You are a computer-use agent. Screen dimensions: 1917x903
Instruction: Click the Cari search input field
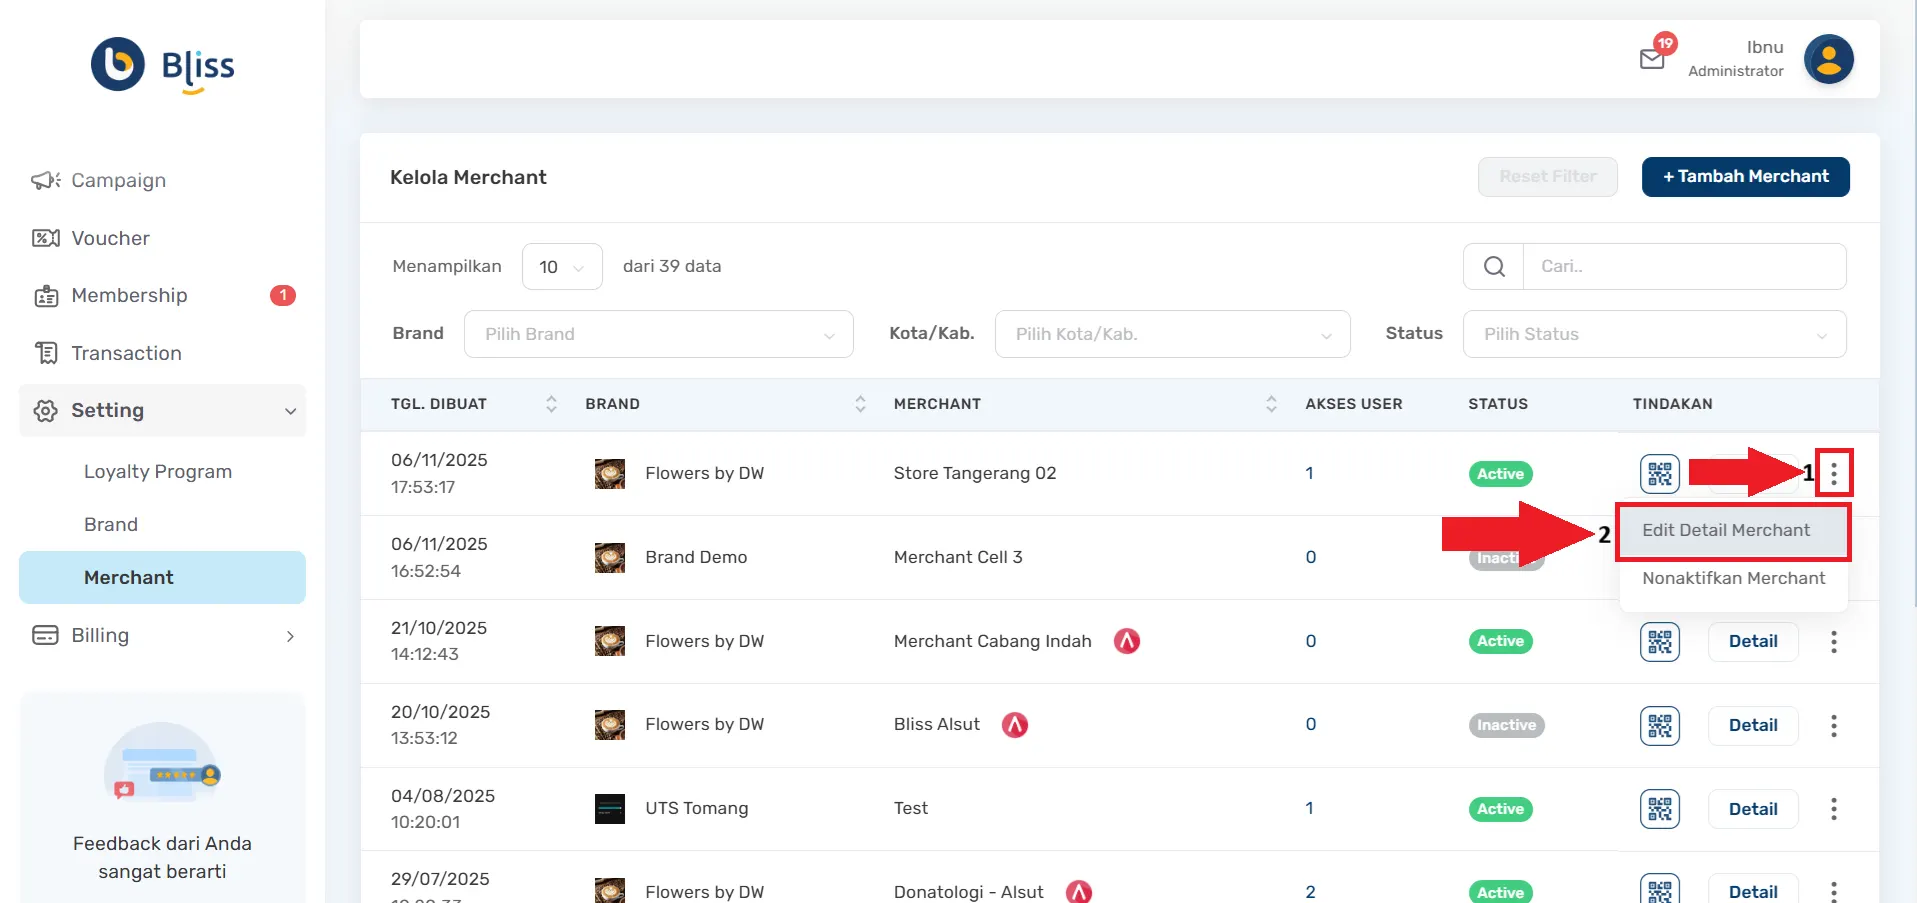point(1684,267)
